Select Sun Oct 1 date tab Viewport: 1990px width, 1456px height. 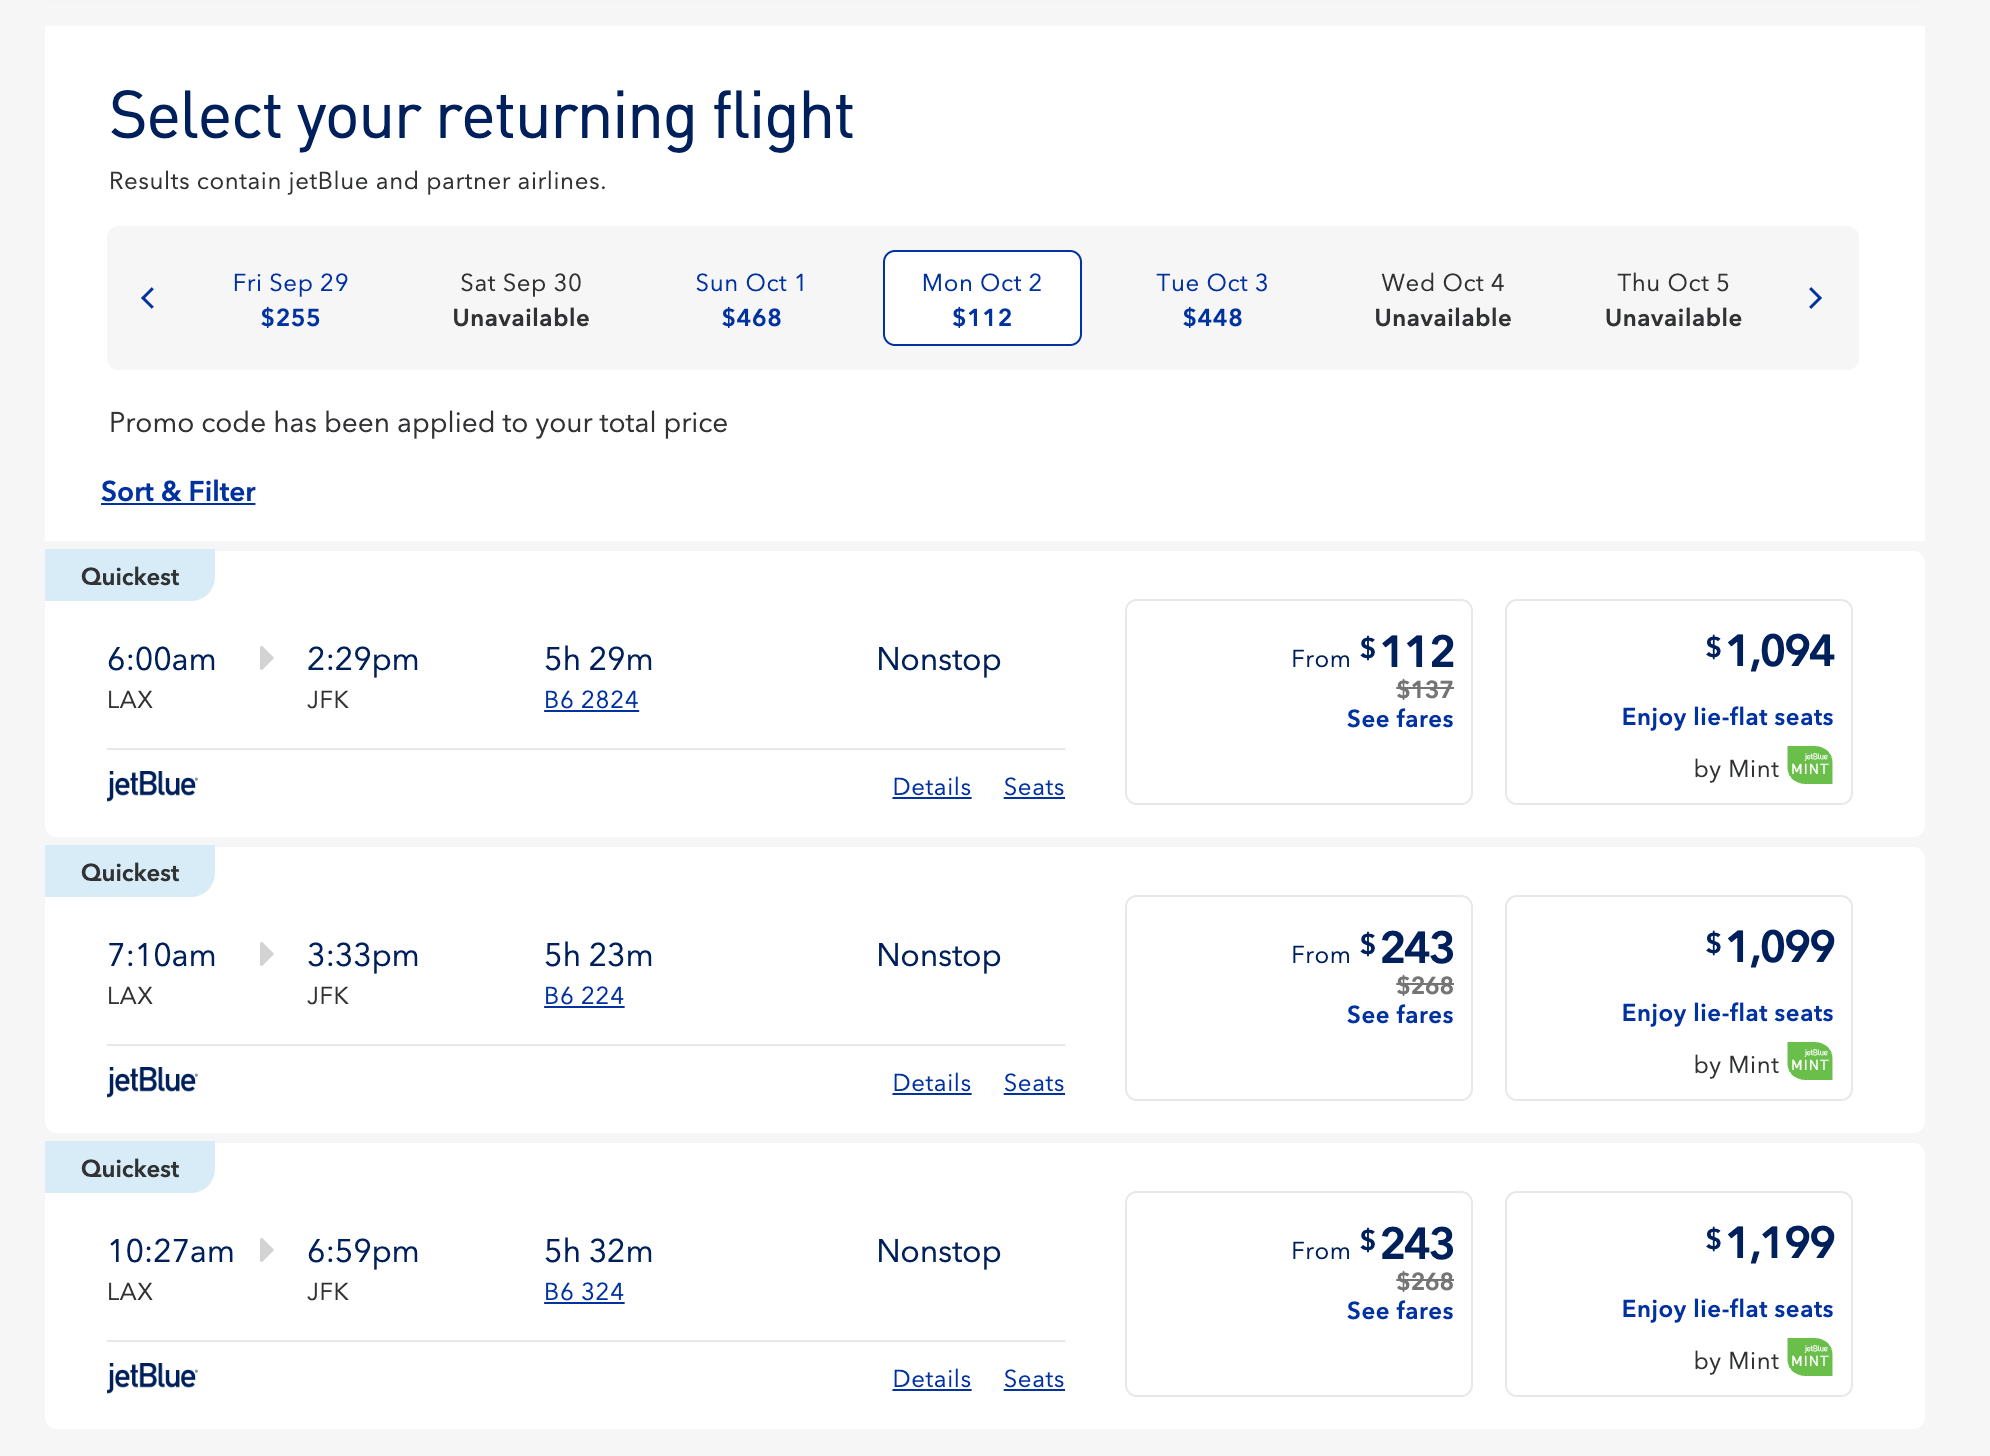(x=751, y=299)
